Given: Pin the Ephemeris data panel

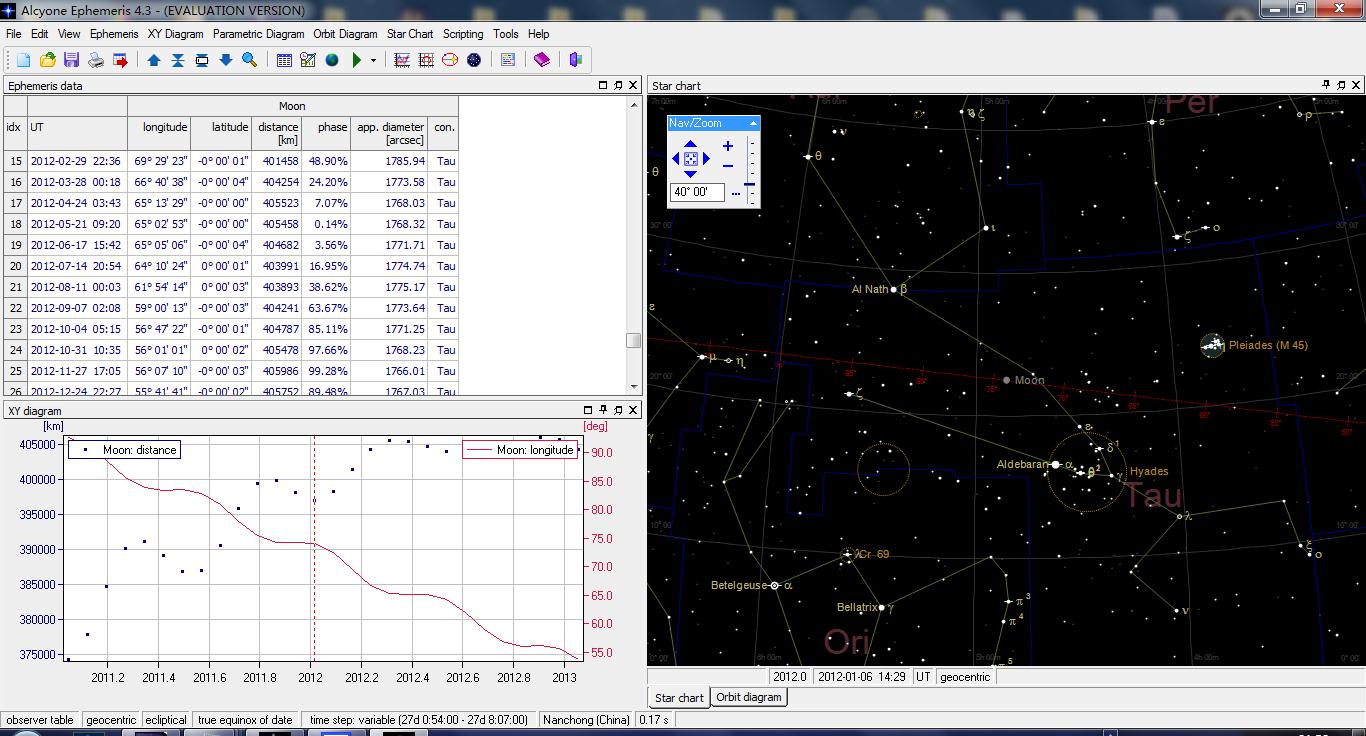Looking at the screenshot, I should 618,85.
